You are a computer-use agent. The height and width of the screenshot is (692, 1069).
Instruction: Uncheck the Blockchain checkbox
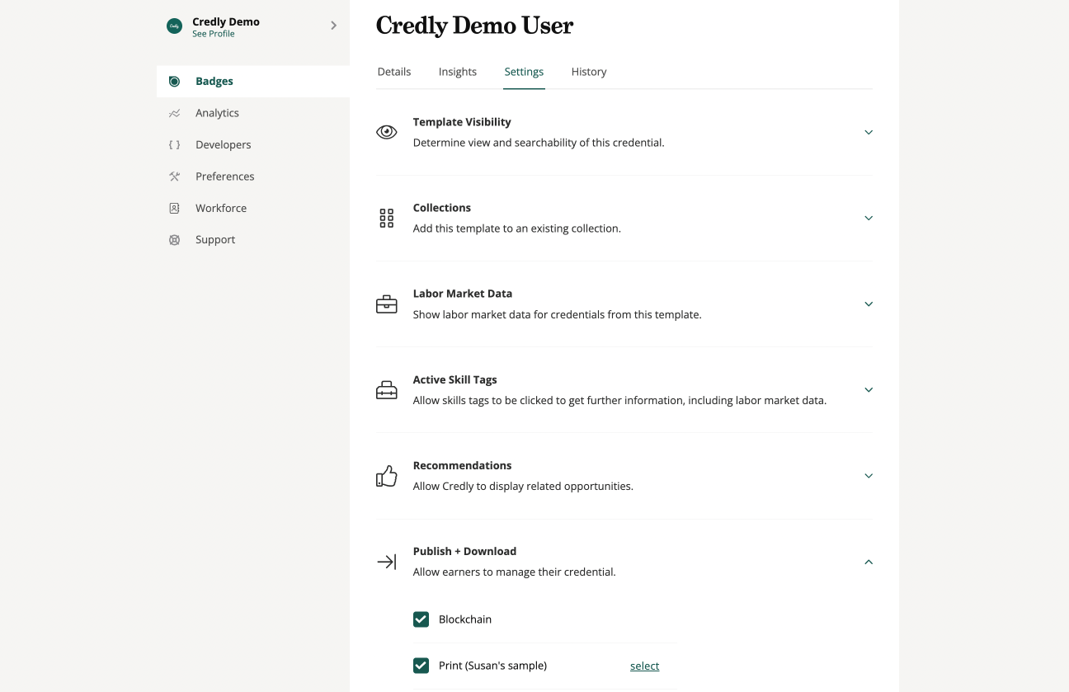tap(421, 619)
